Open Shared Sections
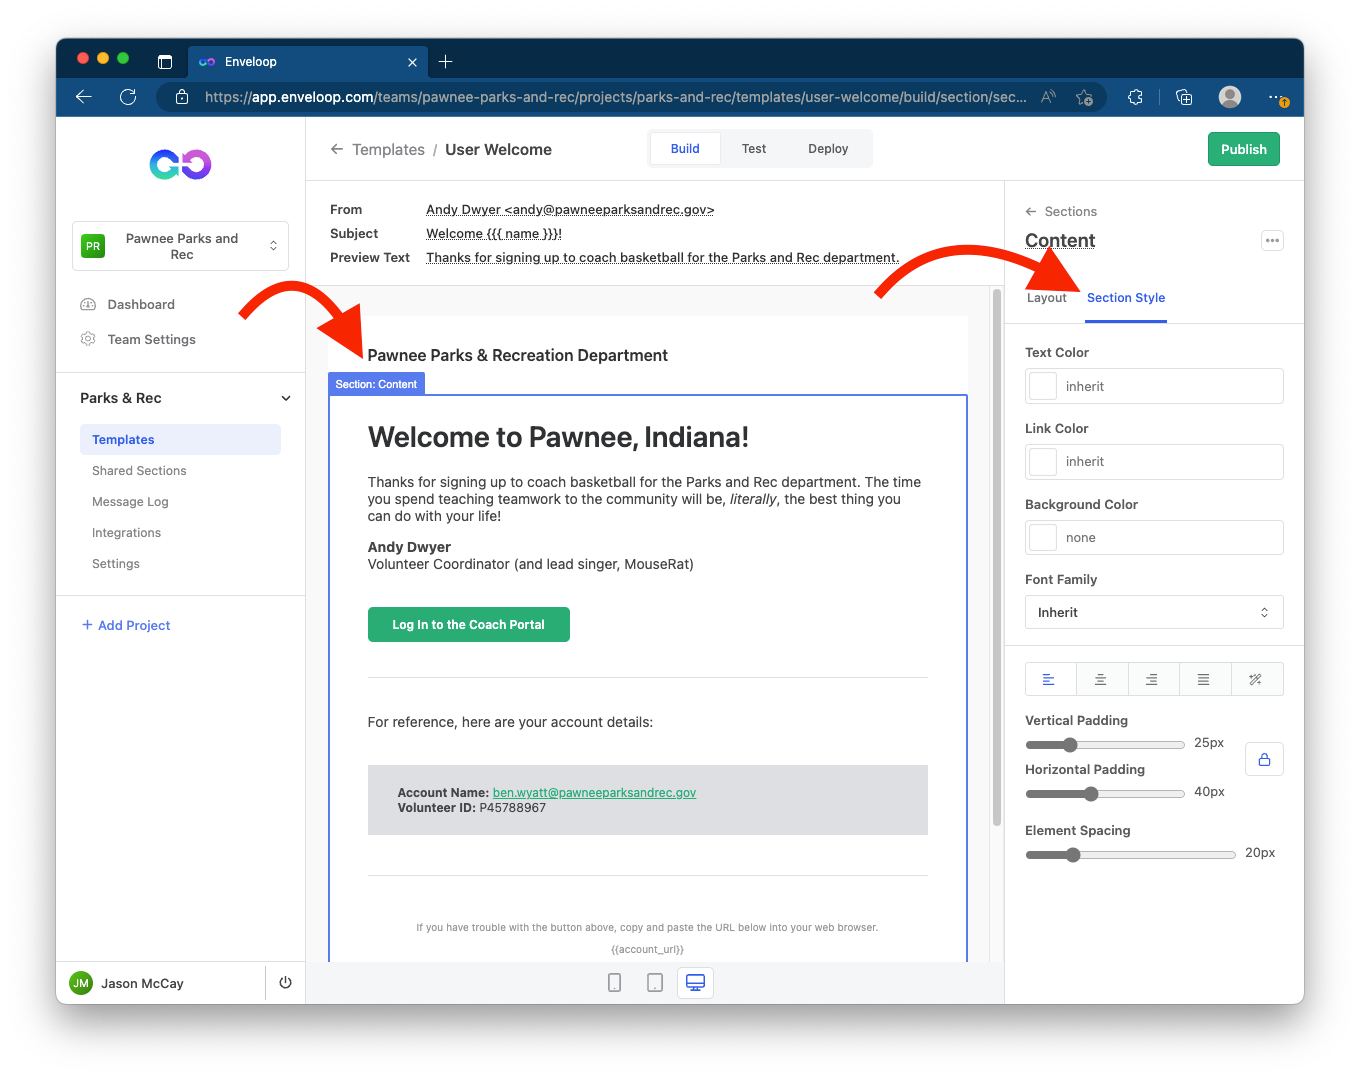 139,470
